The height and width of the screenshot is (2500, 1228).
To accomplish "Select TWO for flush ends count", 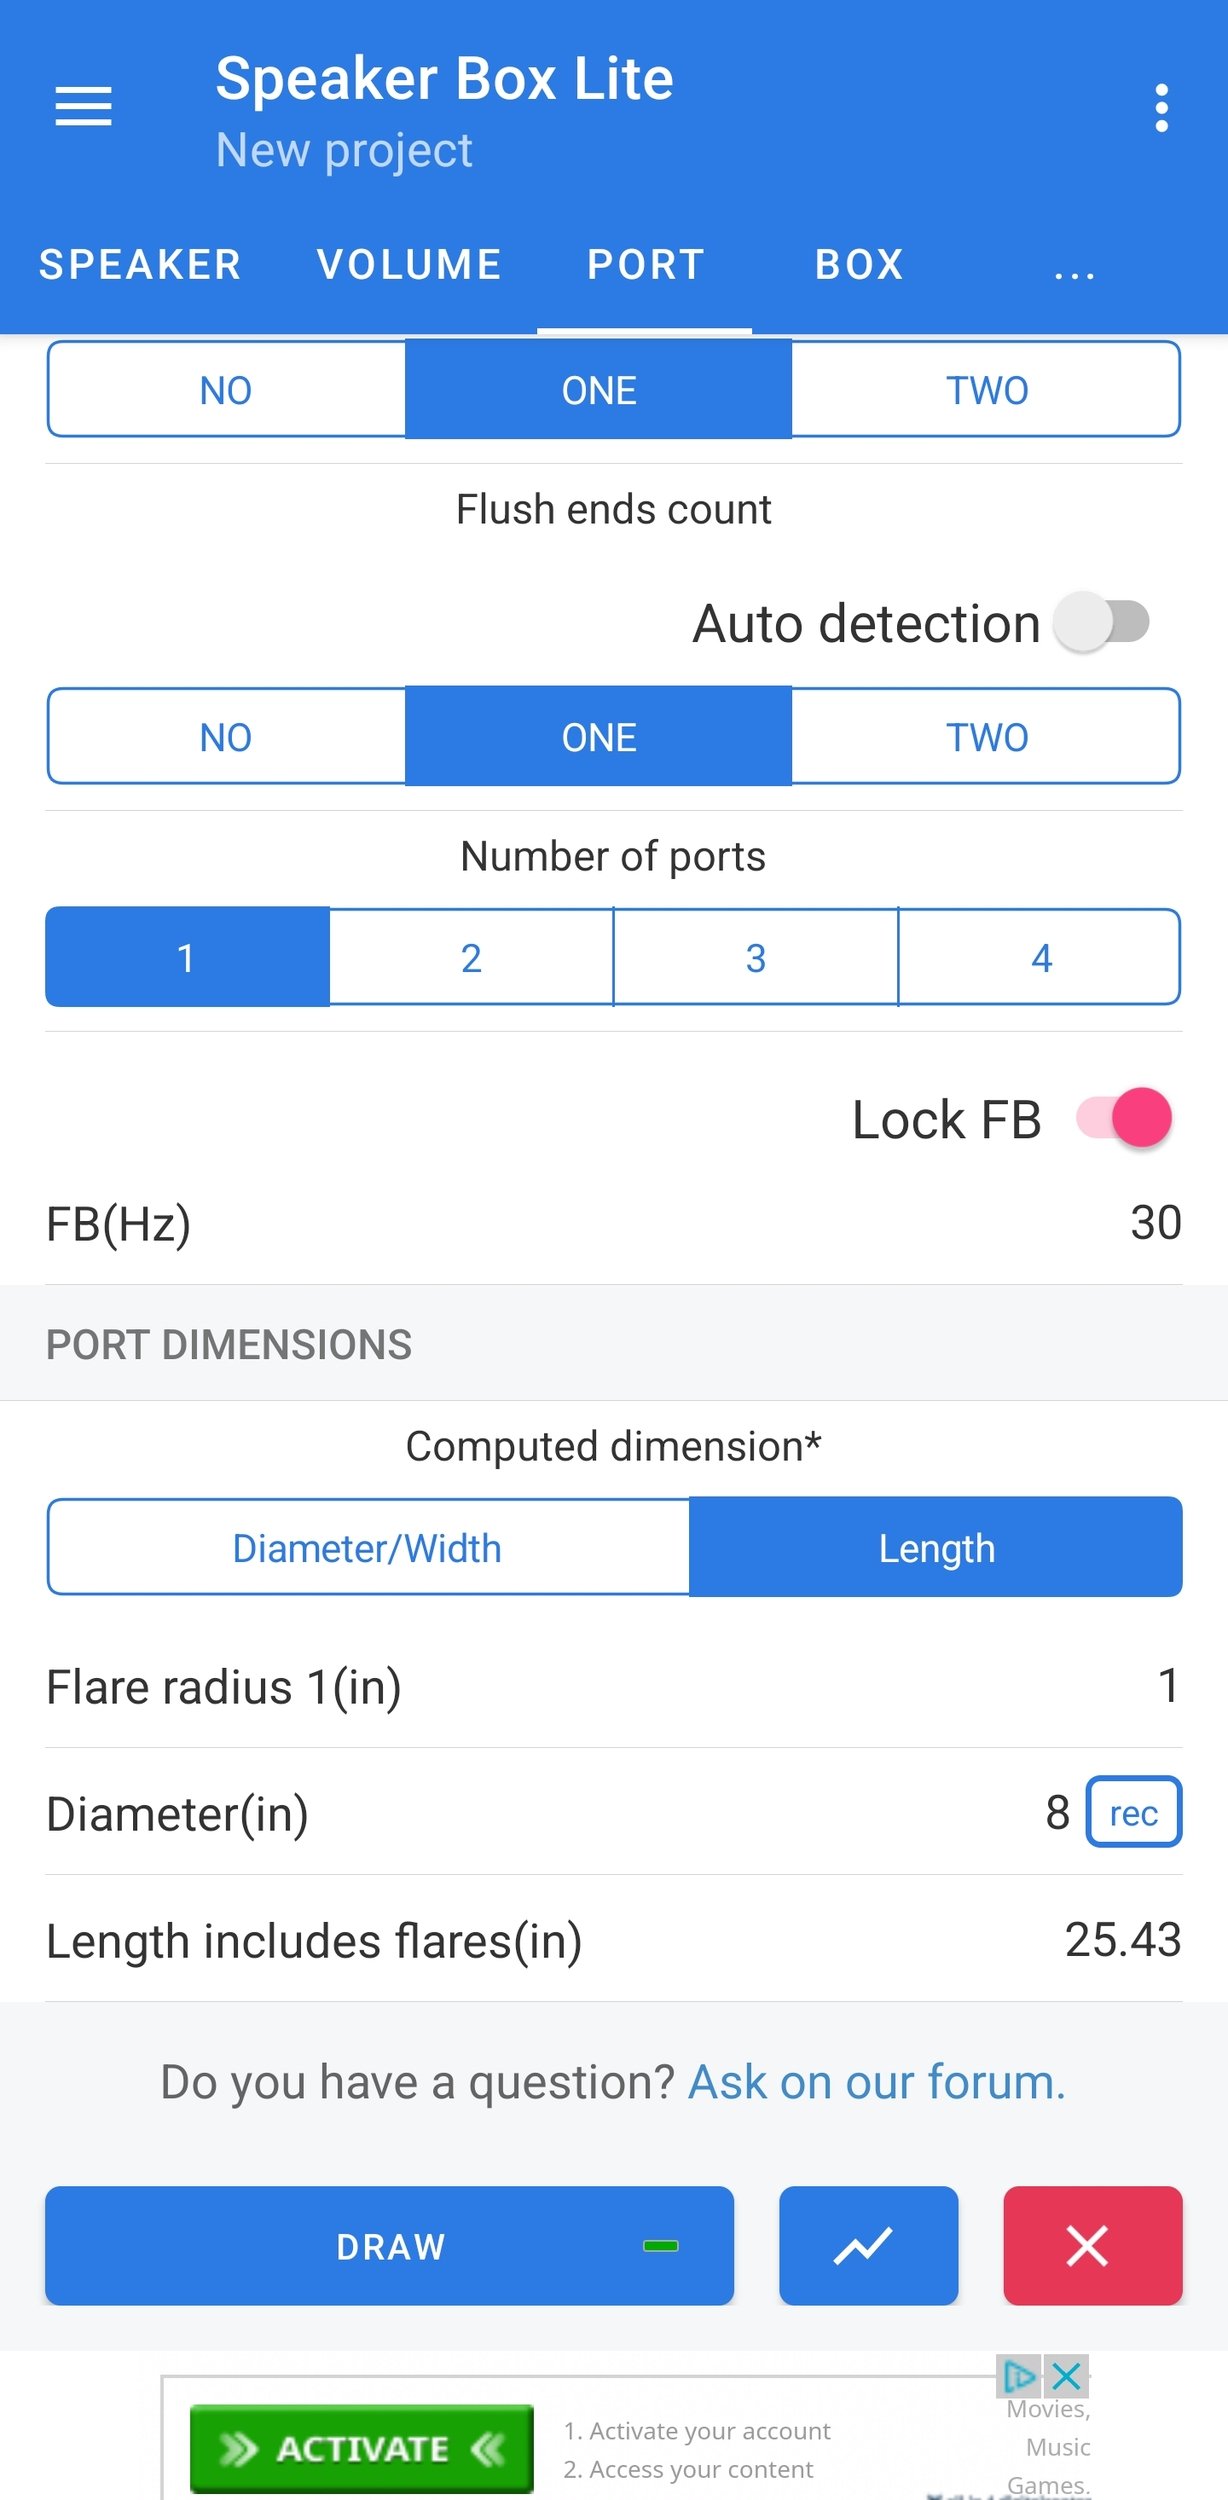I will pos(986,736).
